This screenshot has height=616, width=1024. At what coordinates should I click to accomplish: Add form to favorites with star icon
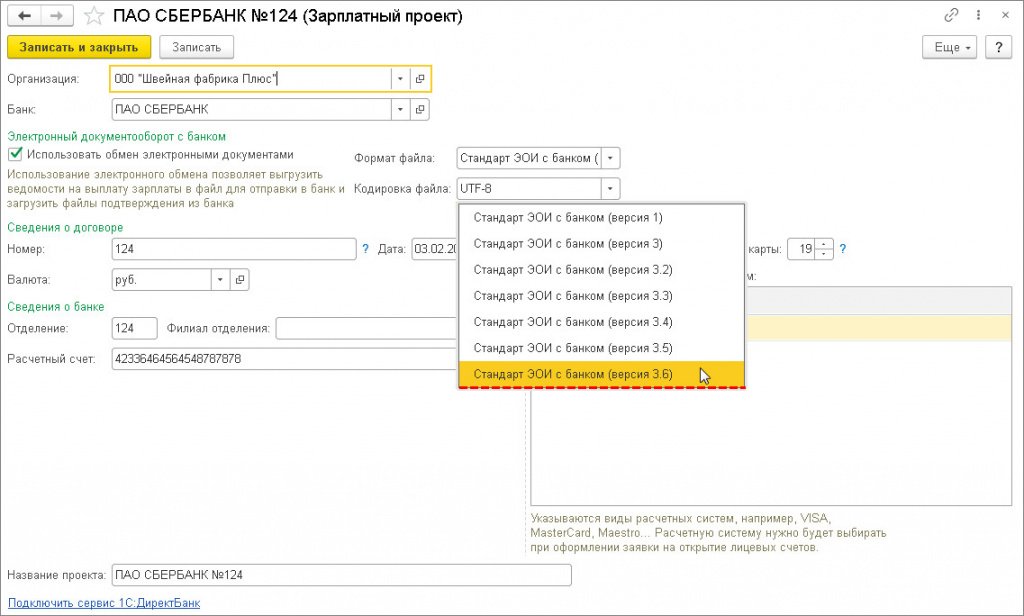coord(93,16)
